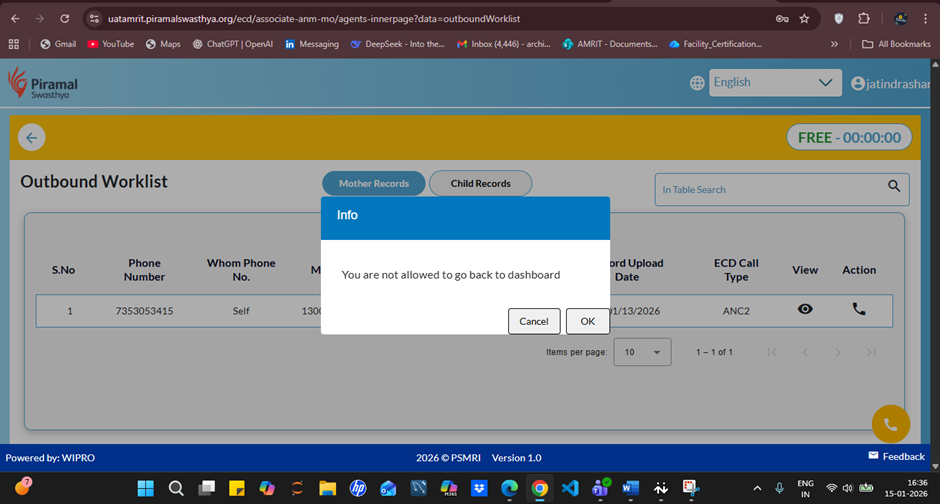
Task: Bookmark page using the star icon
Action: click(804, 19)
